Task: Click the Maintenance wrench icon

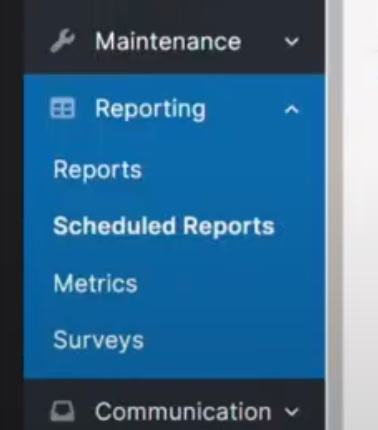Action: point(62,41)
